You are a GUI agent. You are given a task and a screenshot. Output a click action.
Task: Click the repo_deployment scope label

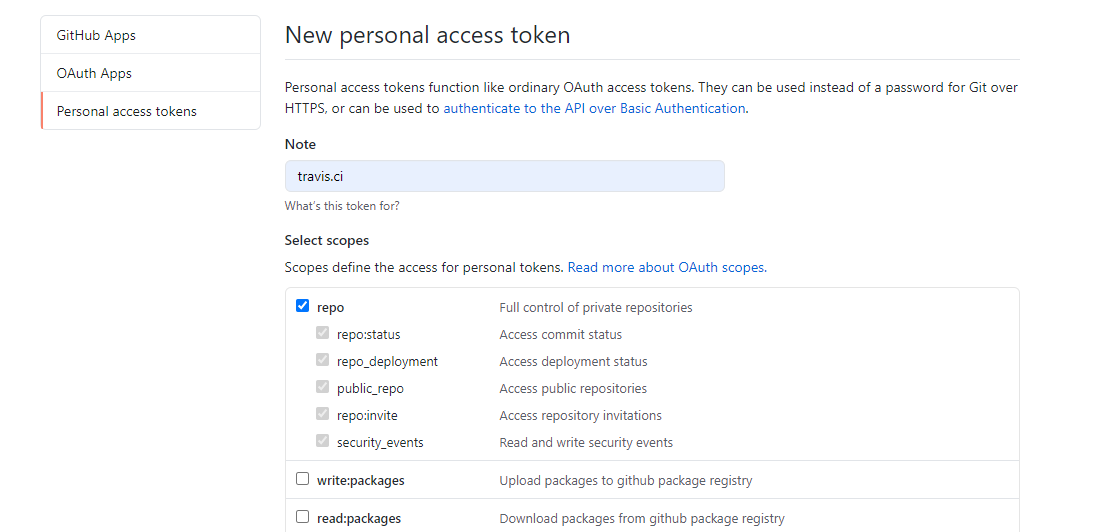(x=387, y=362)
